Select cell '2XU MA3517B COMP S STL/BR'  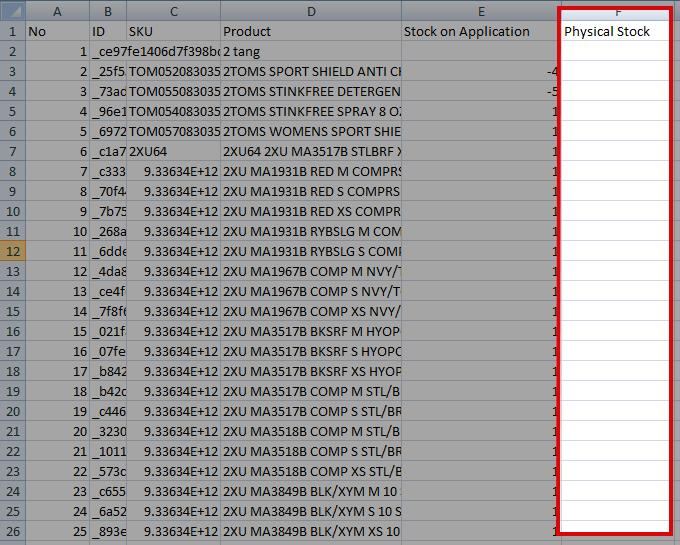coord(311,411)
